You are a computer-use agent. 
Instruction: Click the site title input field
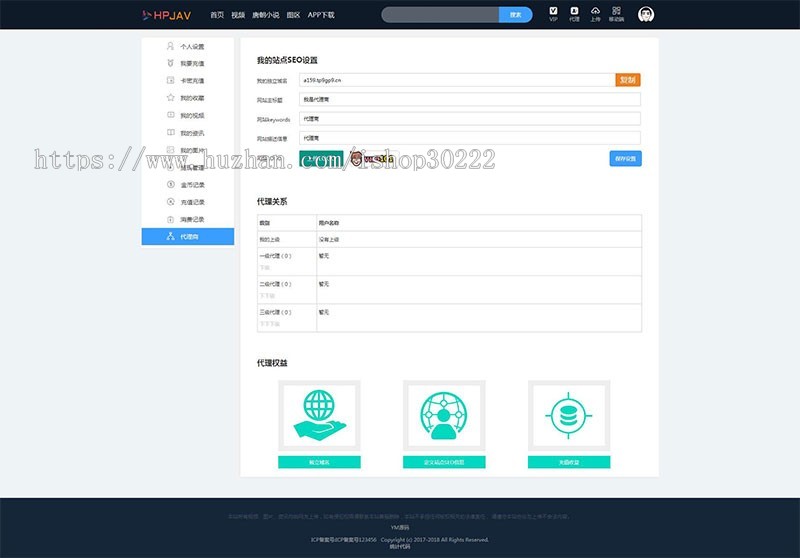point(470,99)
